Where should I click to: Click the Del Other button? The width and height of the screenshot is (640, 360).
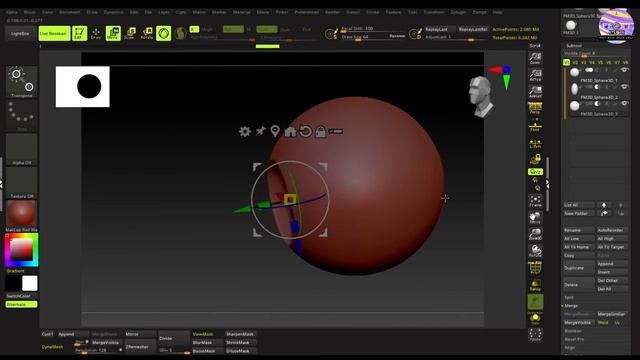pyautogui.click(x=612, y=280)
